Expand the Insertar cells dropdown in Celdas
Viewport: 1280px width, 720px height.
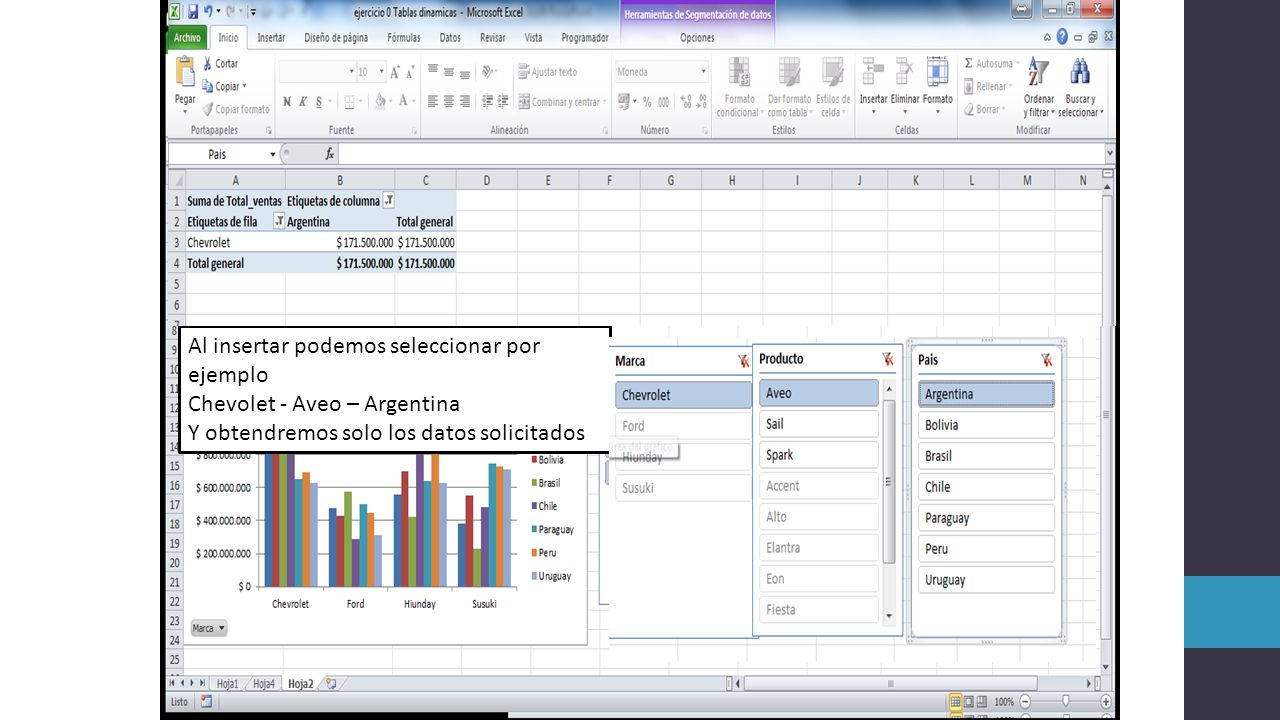point(873,111)
